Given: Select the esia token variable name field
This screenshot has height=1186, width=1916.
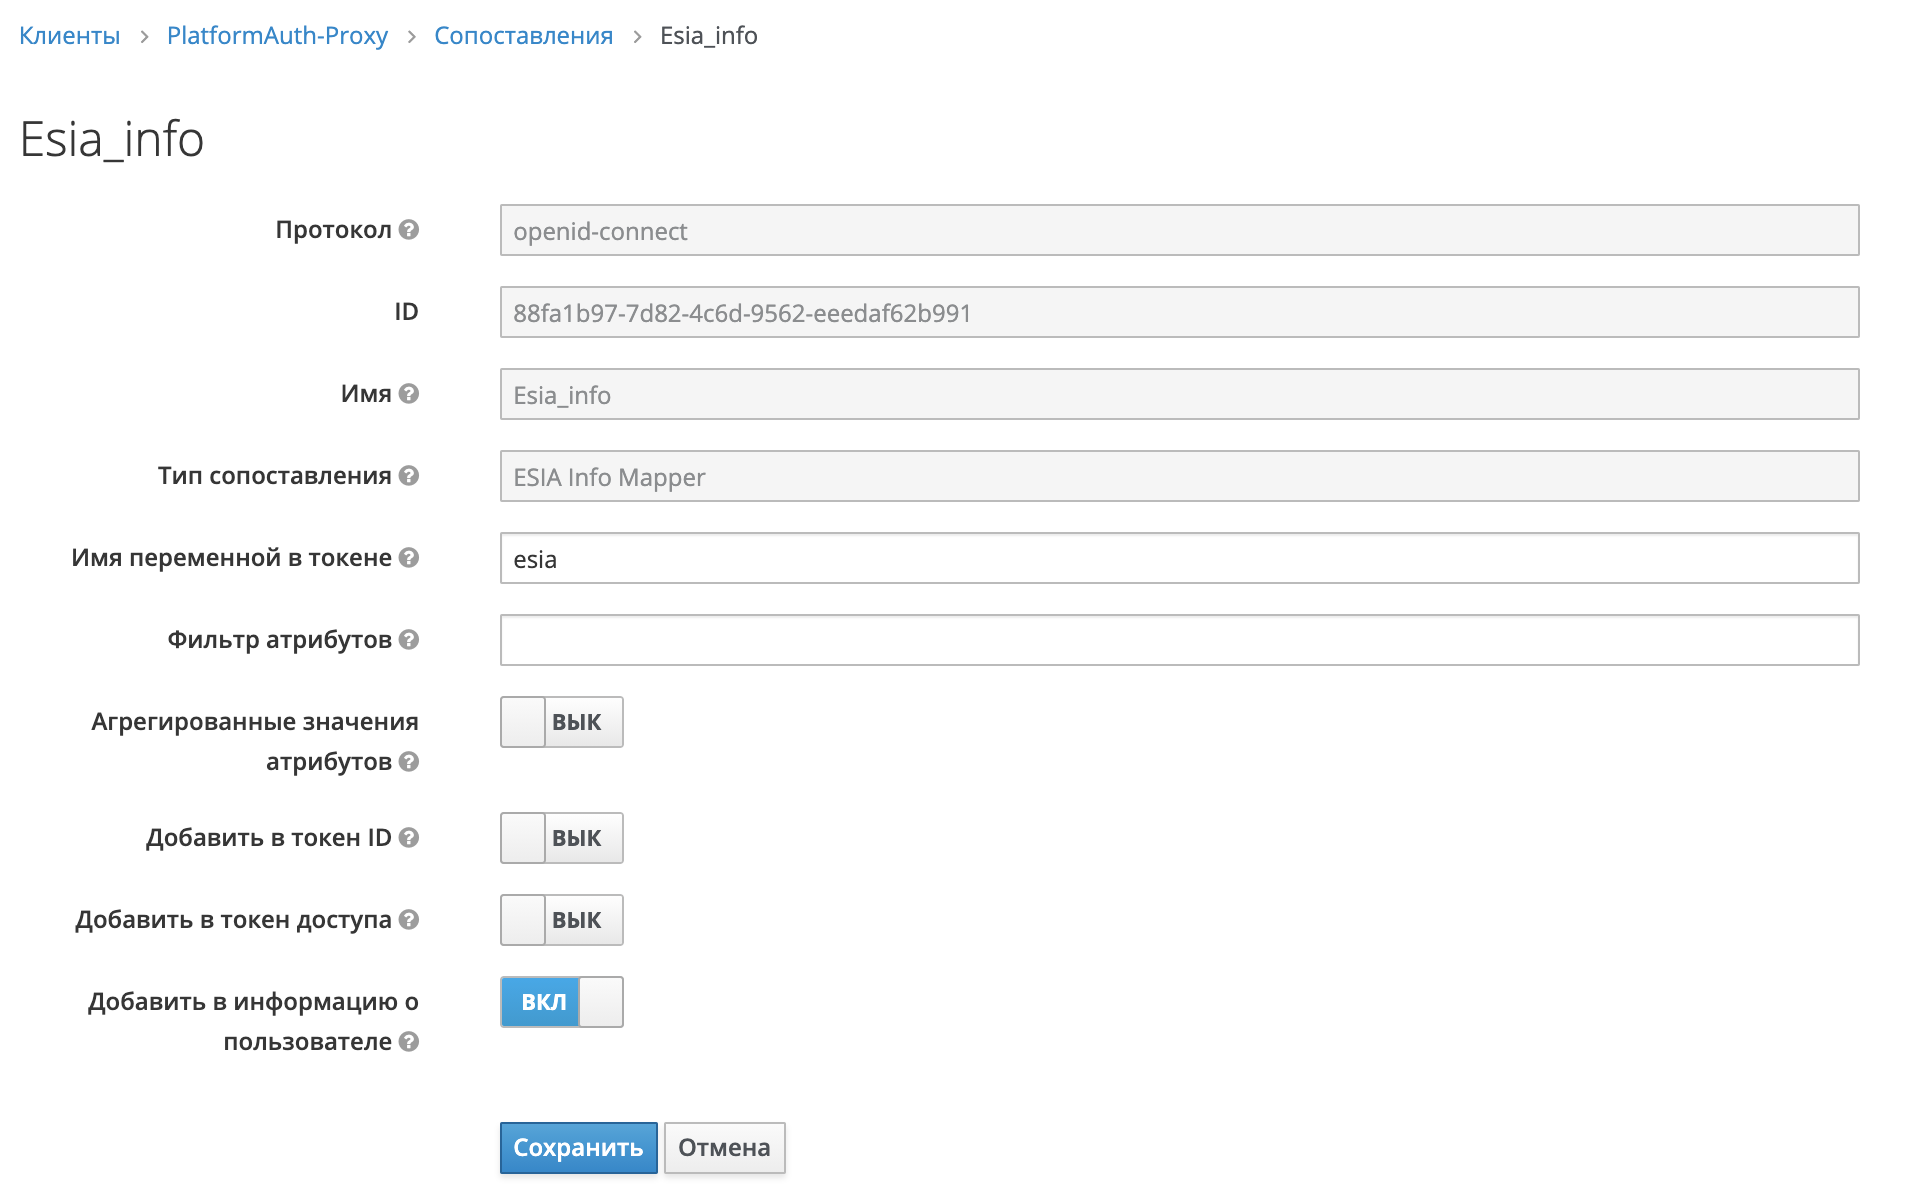Looking at the screenshot, I should pyautogui.click(x=1178, y=559).
